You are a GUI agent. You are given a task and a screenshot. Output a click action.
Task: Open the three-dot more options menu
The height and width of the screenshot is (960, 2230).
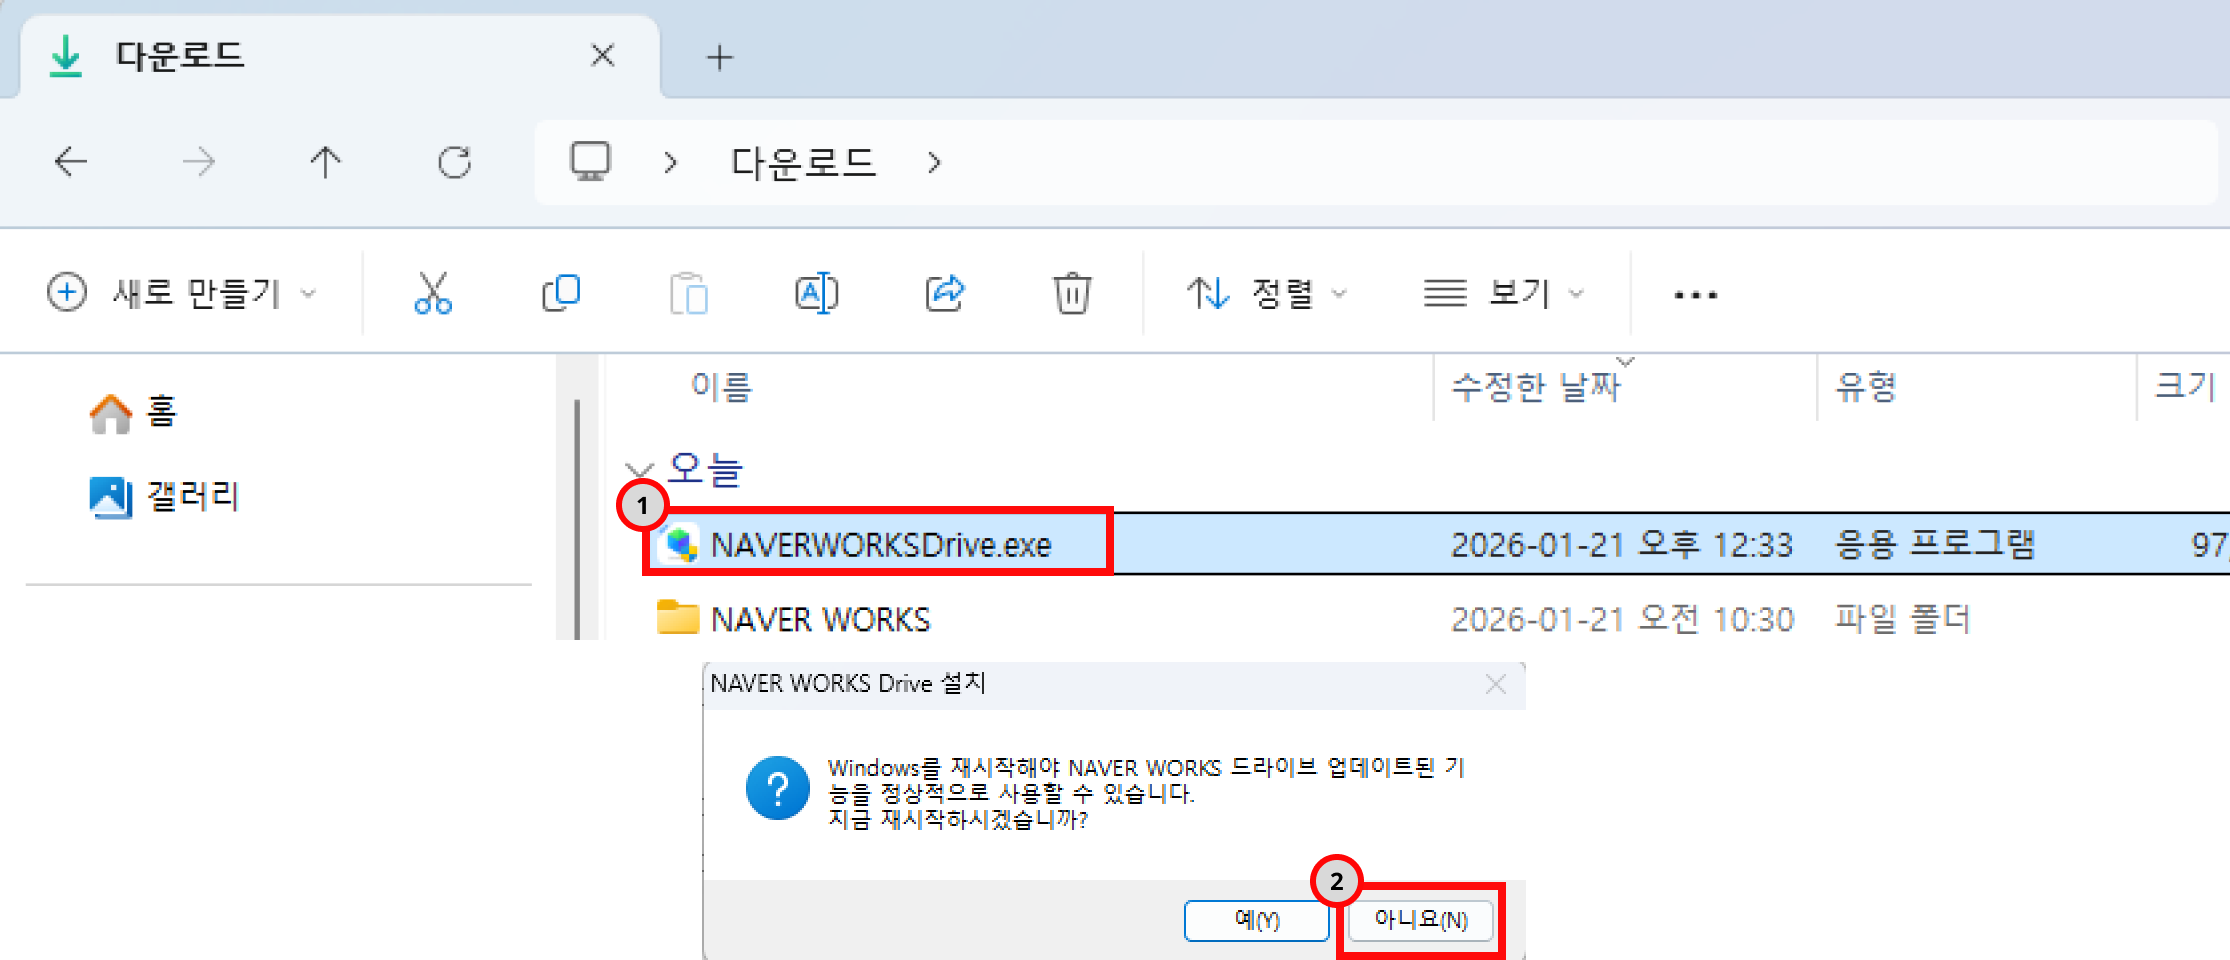(x=1696, y=295)
